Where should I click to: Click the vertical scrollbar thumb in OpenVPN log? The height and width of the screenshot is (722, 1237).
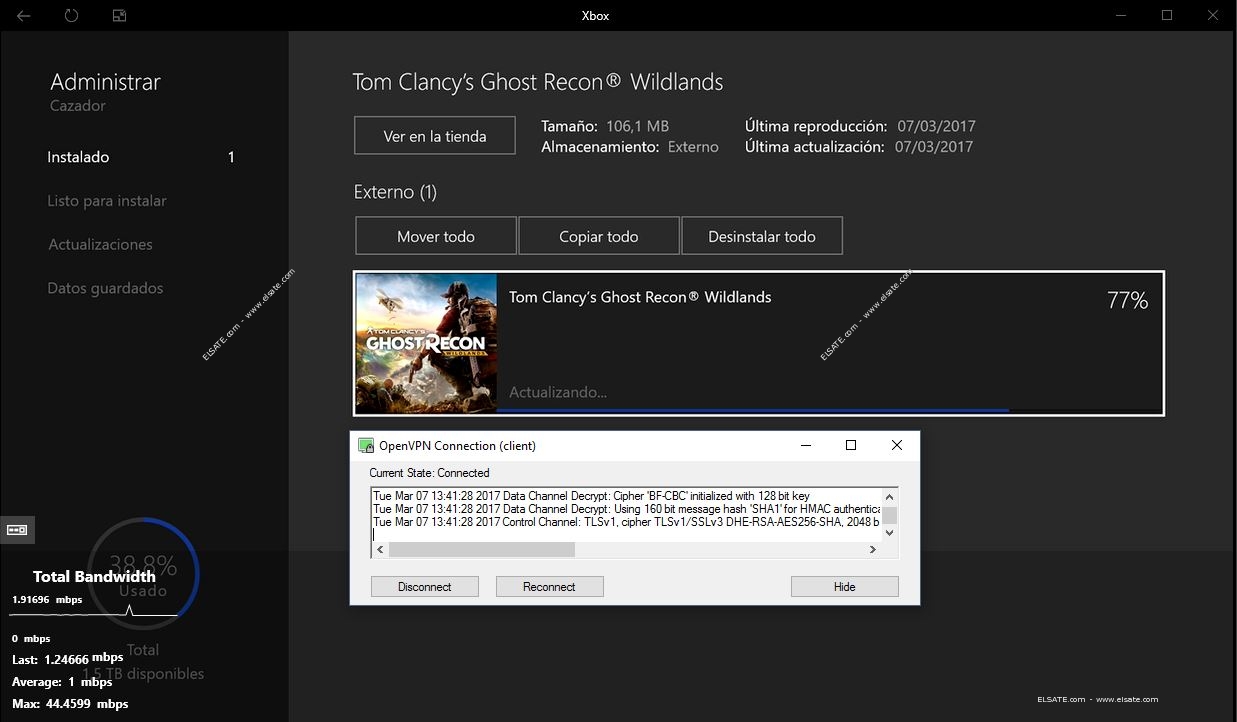point(890,515)
